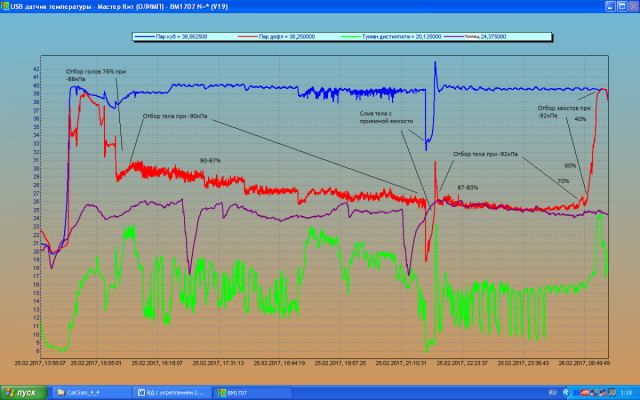Click the system clock in the tray

tap(626, 393)
